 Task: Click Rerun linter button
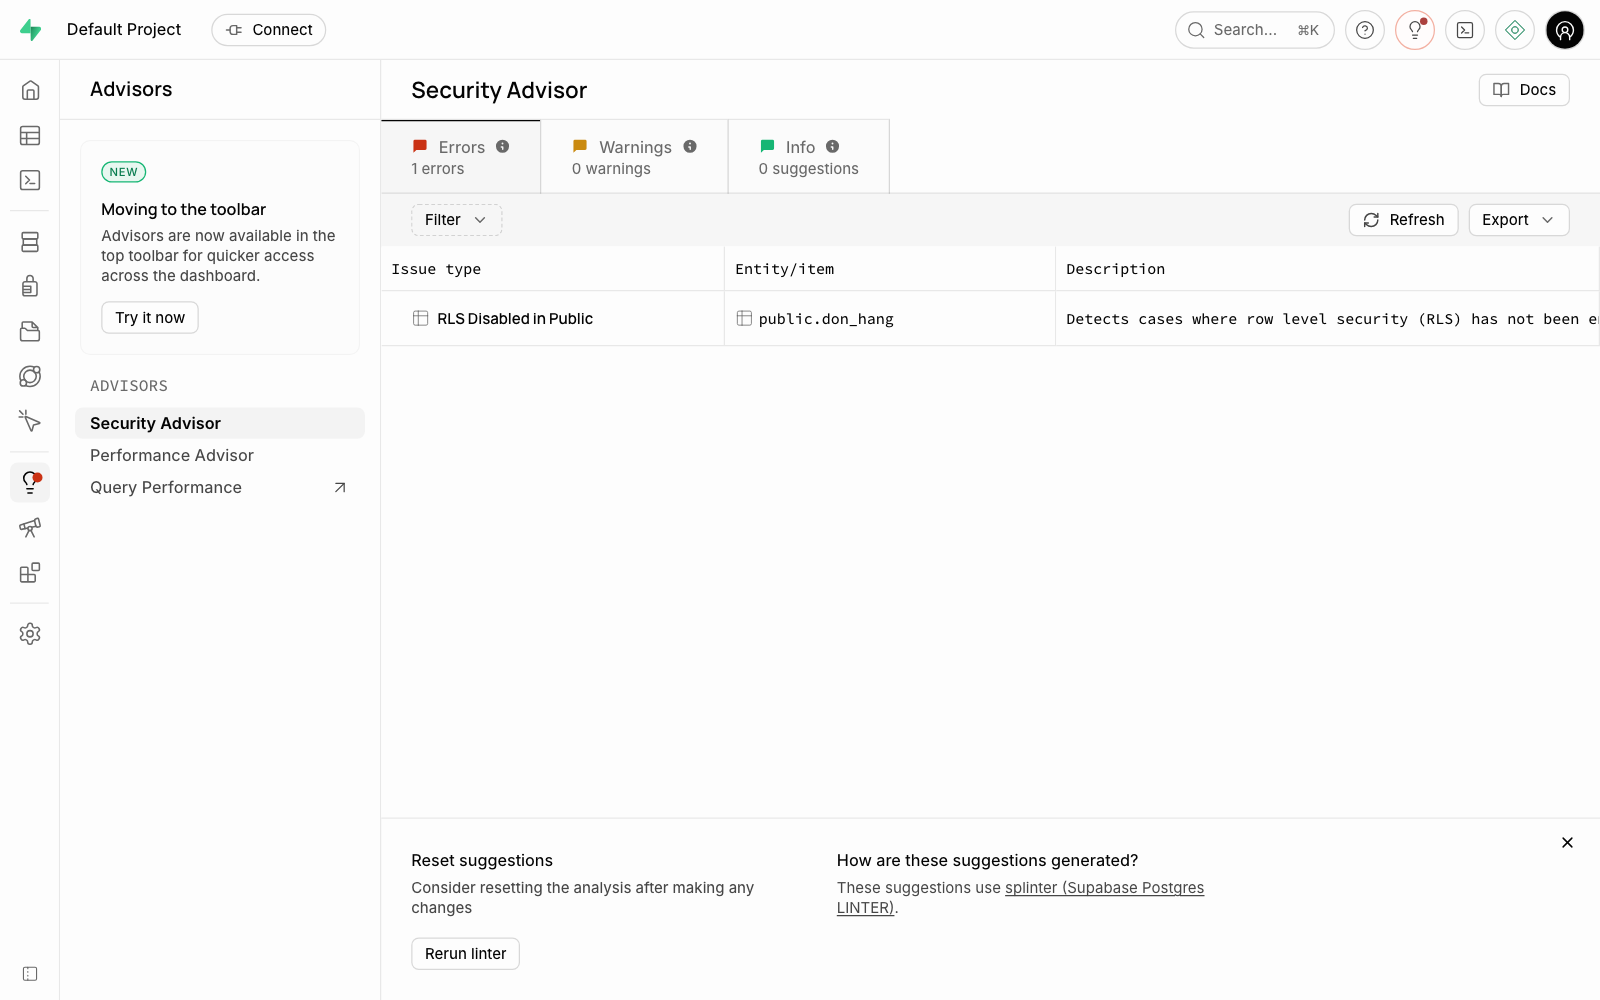466,954
